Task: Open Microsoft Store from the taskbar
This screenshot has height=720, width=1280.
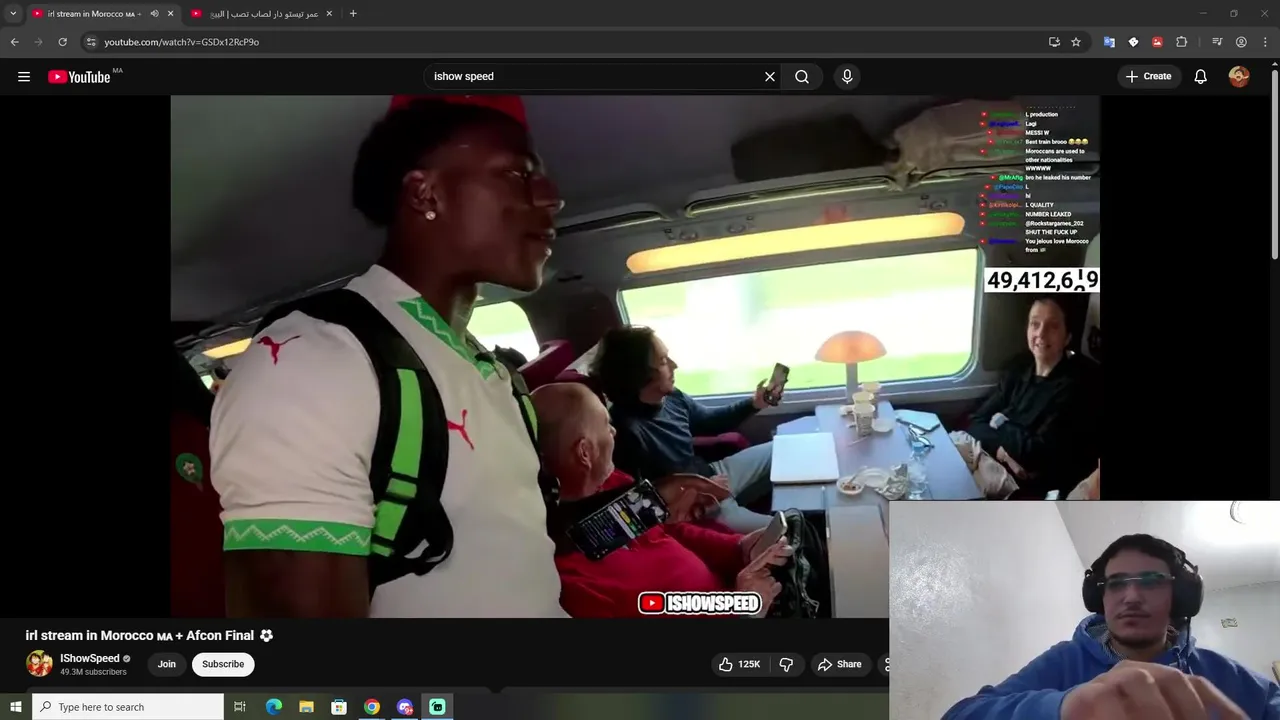Action: pos(339,707)
